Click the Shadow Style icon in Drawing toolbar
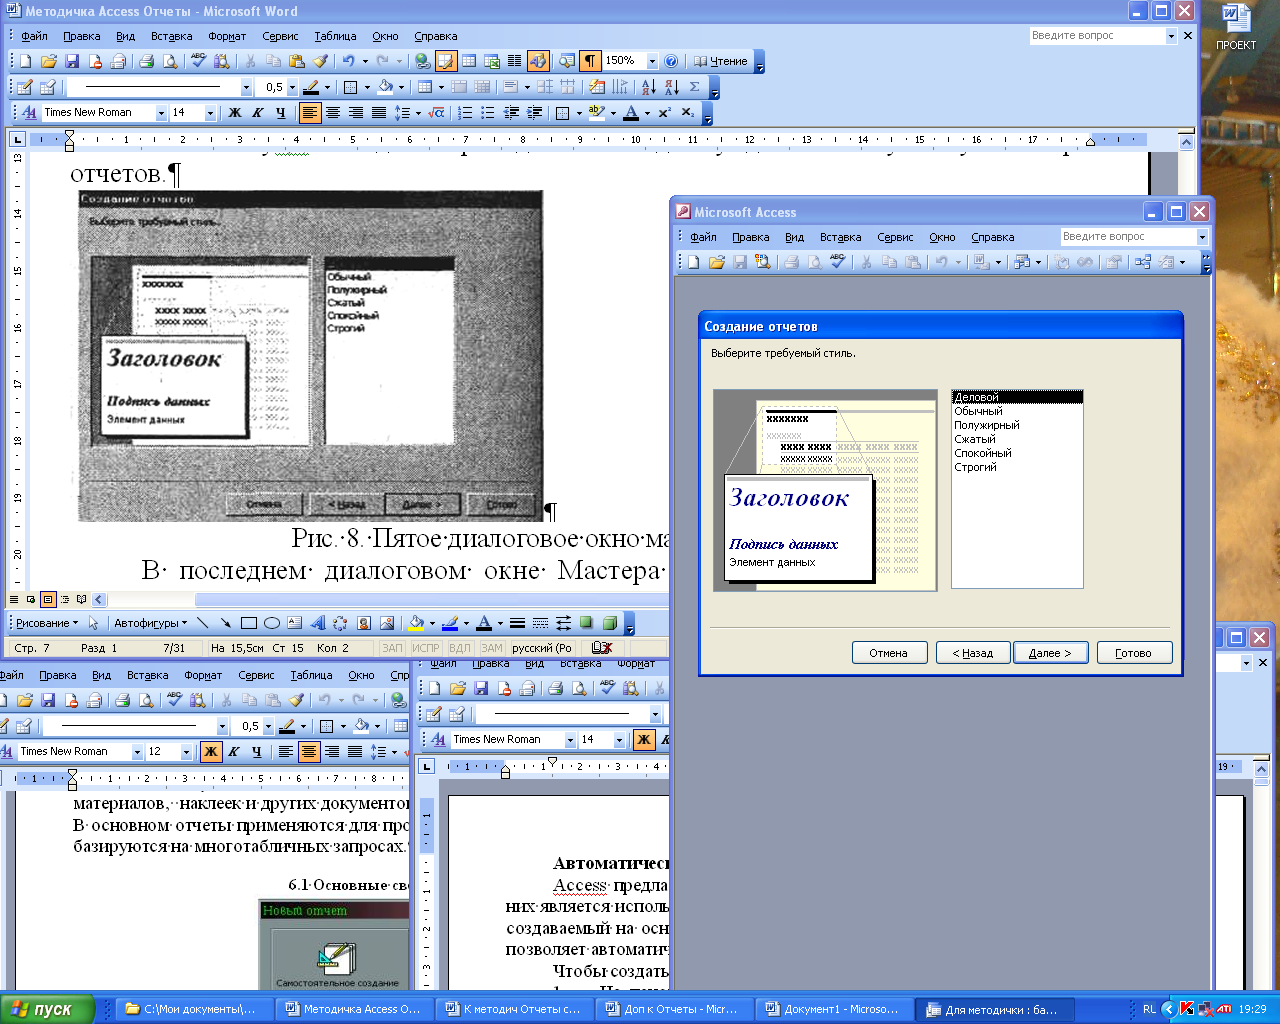Image resolution: width=1280 pixels, height=1024 pixels. (x=587, y=623)
